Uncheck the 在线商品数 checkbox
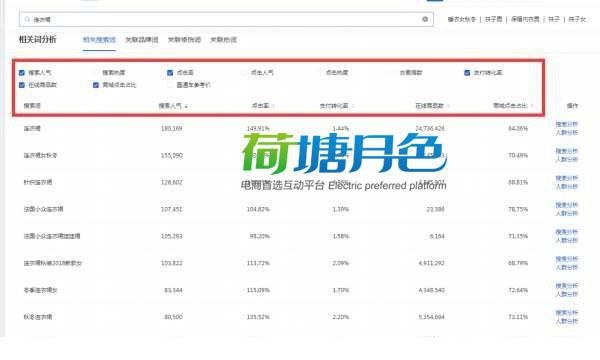 point(22,85)
